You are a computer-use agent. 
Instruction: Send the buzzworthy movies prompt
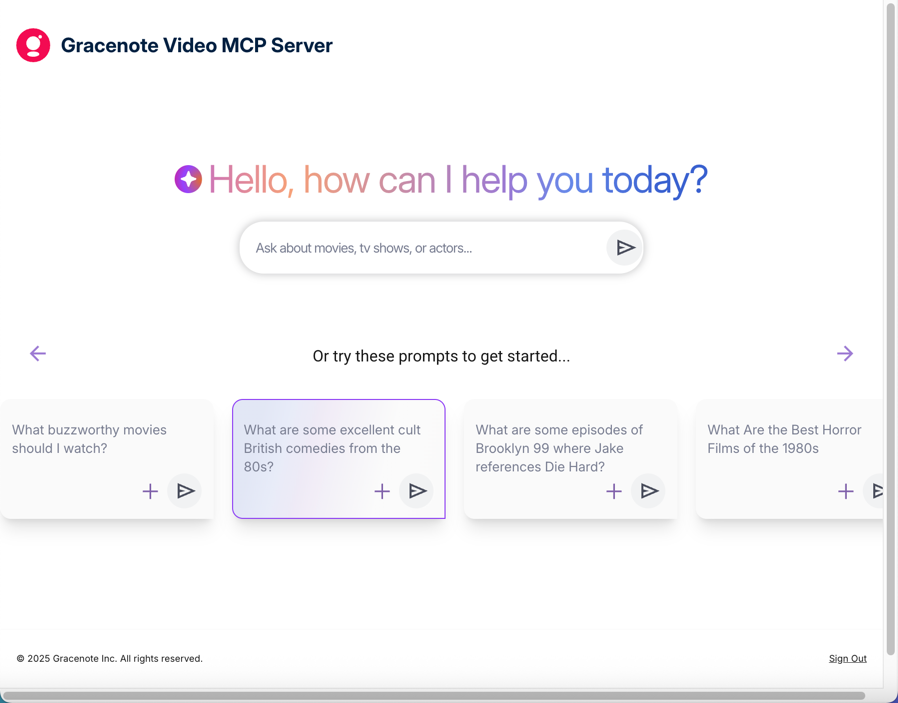point(185,491)
